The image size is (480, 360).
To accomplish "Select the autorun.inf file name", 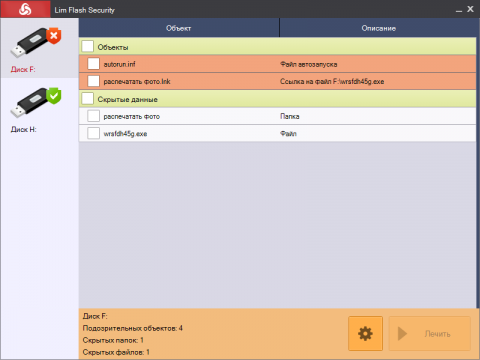I will pyautogui.click(x=119, y=64).
